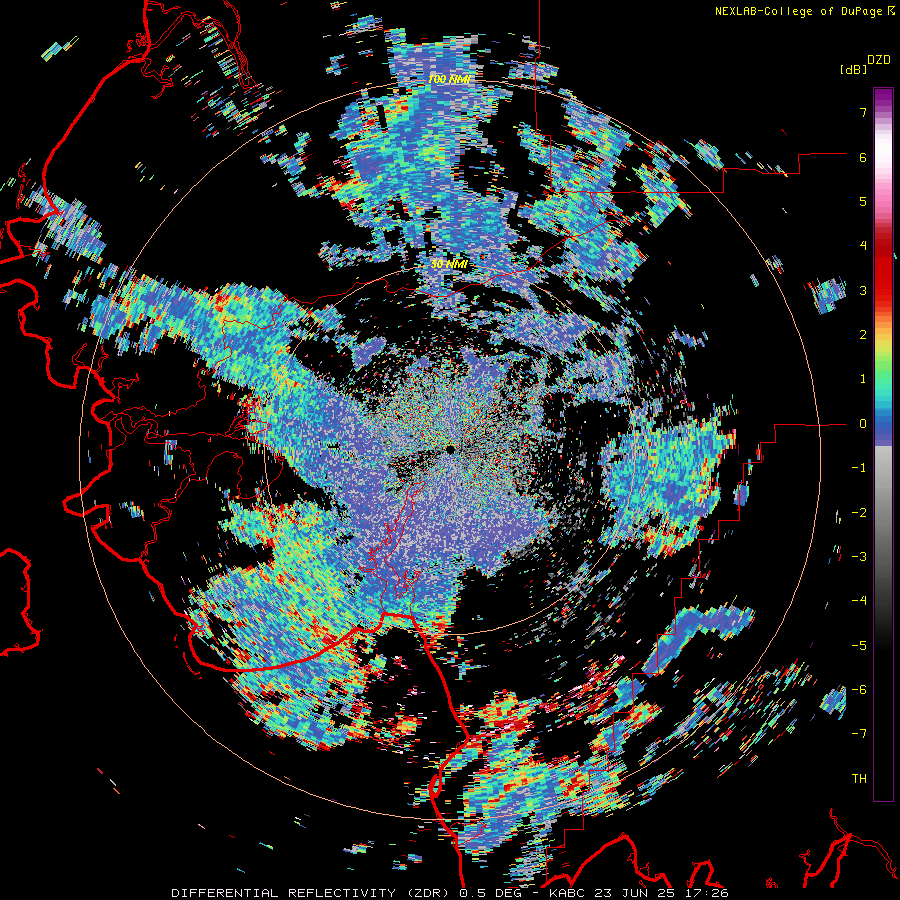900x900 pixels.
Task: Click the "-7" value on the dB scale
Action: tap(859, 734)
